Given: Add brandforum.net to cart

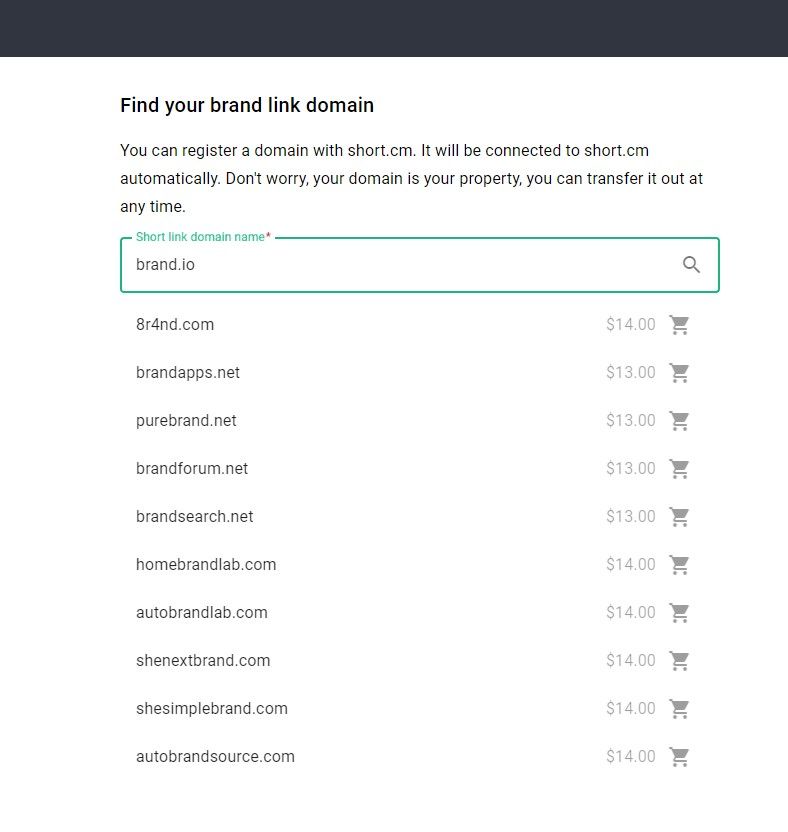Looking at the screenshot, I should pyautogui.click(x=680, y=468).
